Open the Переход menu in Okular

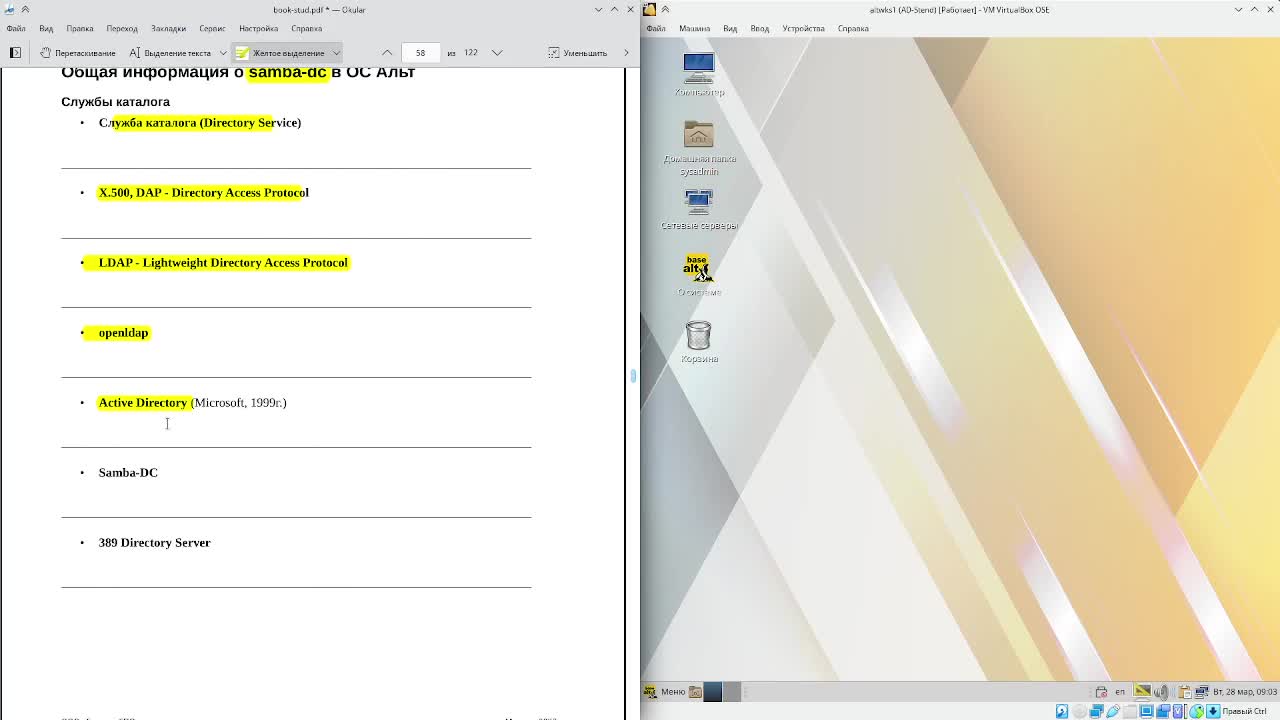tap(122, 28)
